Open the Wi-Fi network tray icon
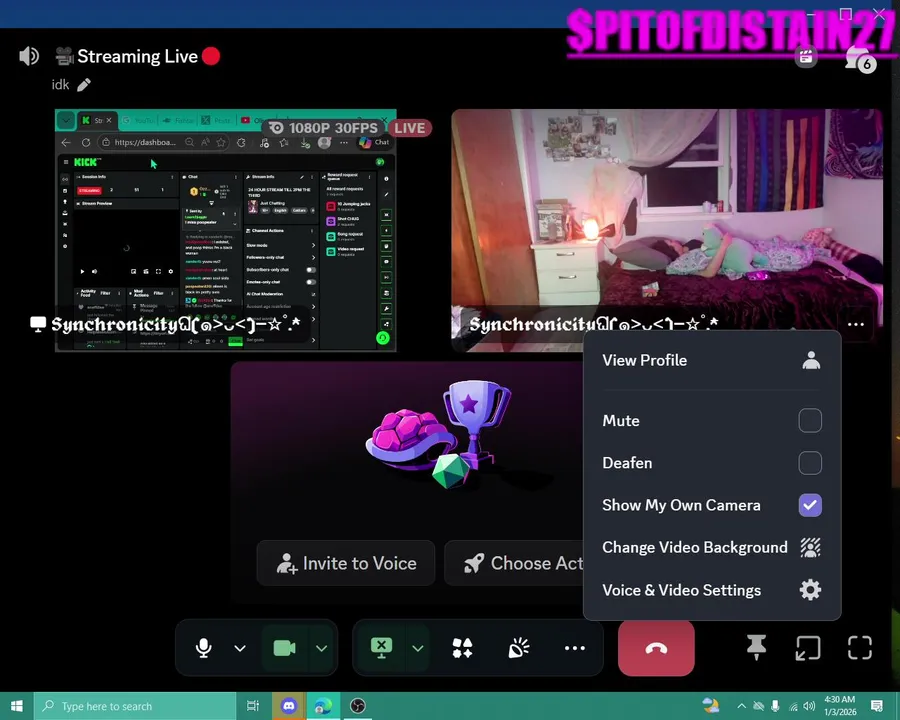 793,706
